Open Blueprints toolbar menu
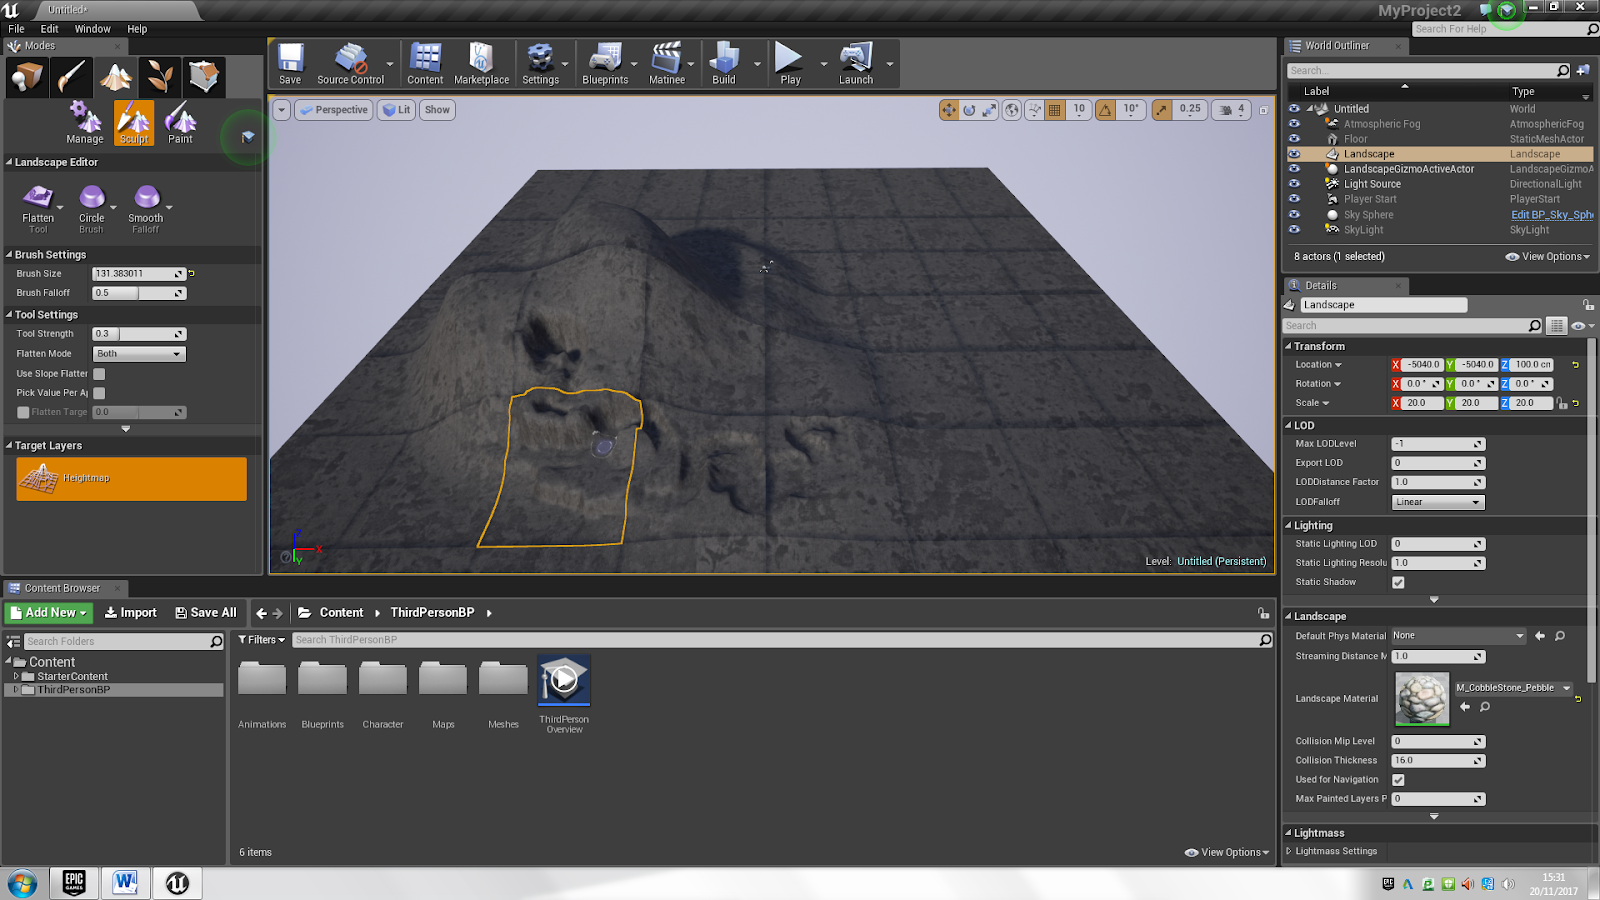This screenshot has height=900, width=1600. coord(605,64)
